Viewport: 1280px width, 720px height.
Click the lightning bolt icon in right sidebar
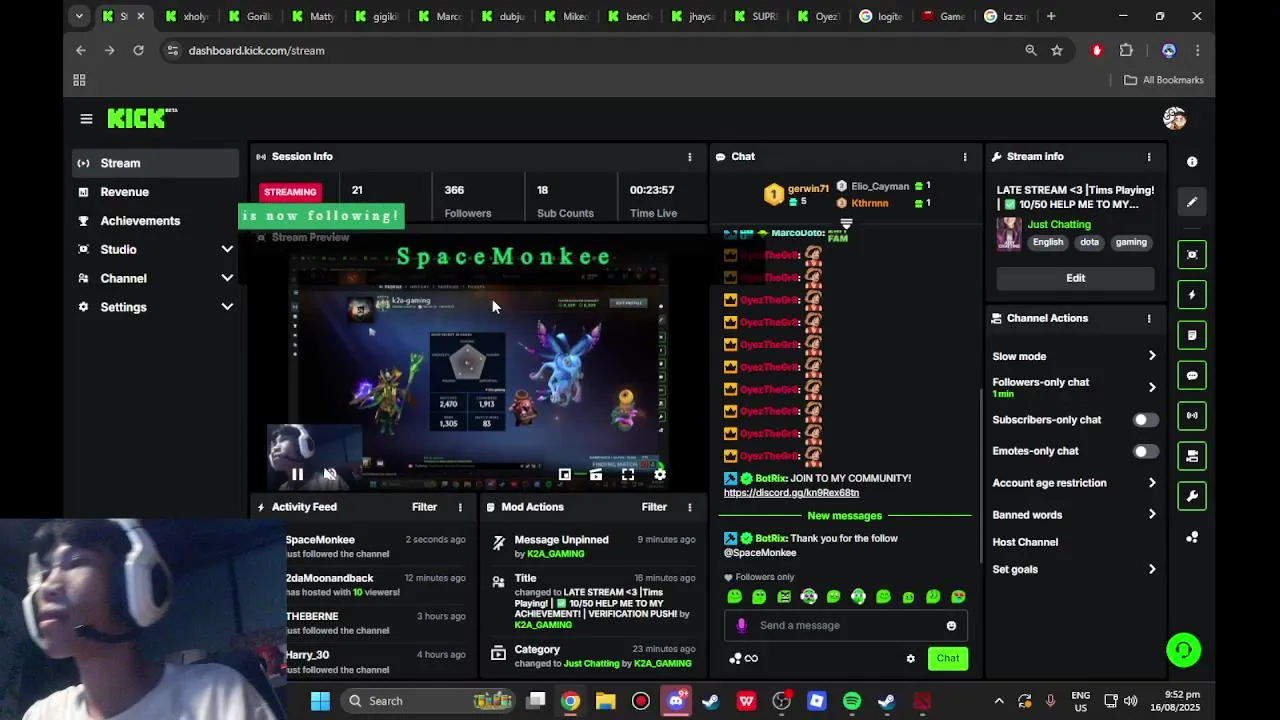[x=1192, y=295]
